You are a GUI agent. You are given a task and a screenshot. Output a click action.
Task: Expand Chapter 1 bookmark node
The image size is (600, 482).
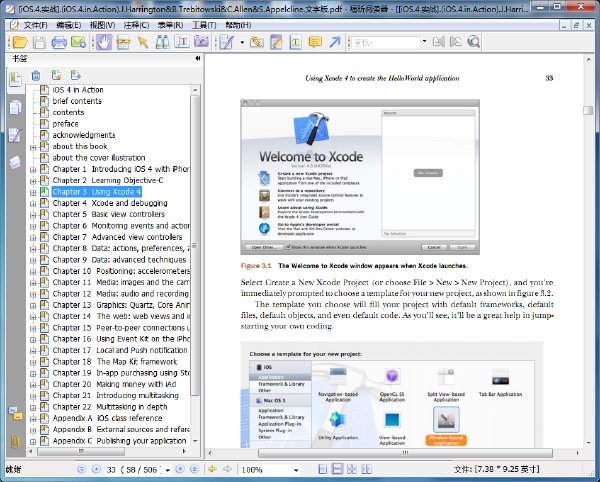tap(33, 169)
